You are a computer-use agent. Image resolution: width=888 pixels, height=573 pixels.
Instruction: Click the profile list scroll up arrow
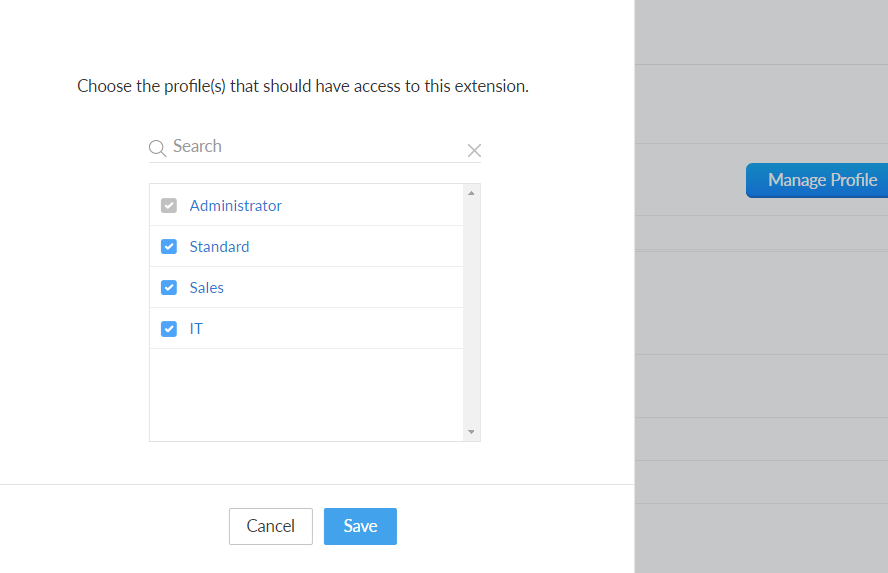coord(471,193)
